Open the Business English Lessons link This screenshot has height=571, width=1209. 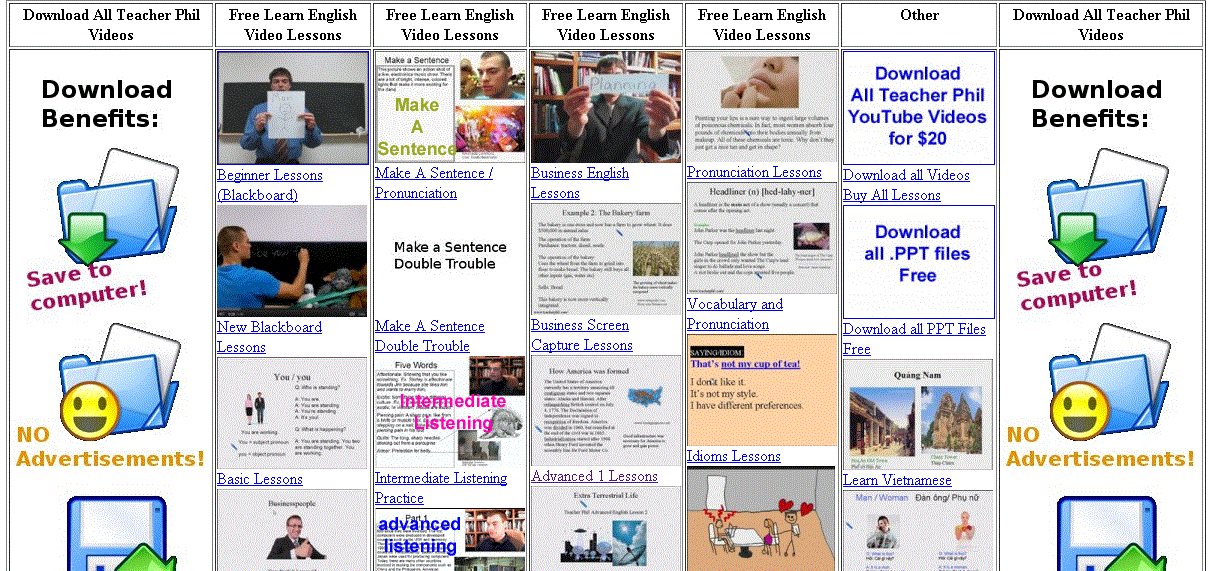coord(580,183)
